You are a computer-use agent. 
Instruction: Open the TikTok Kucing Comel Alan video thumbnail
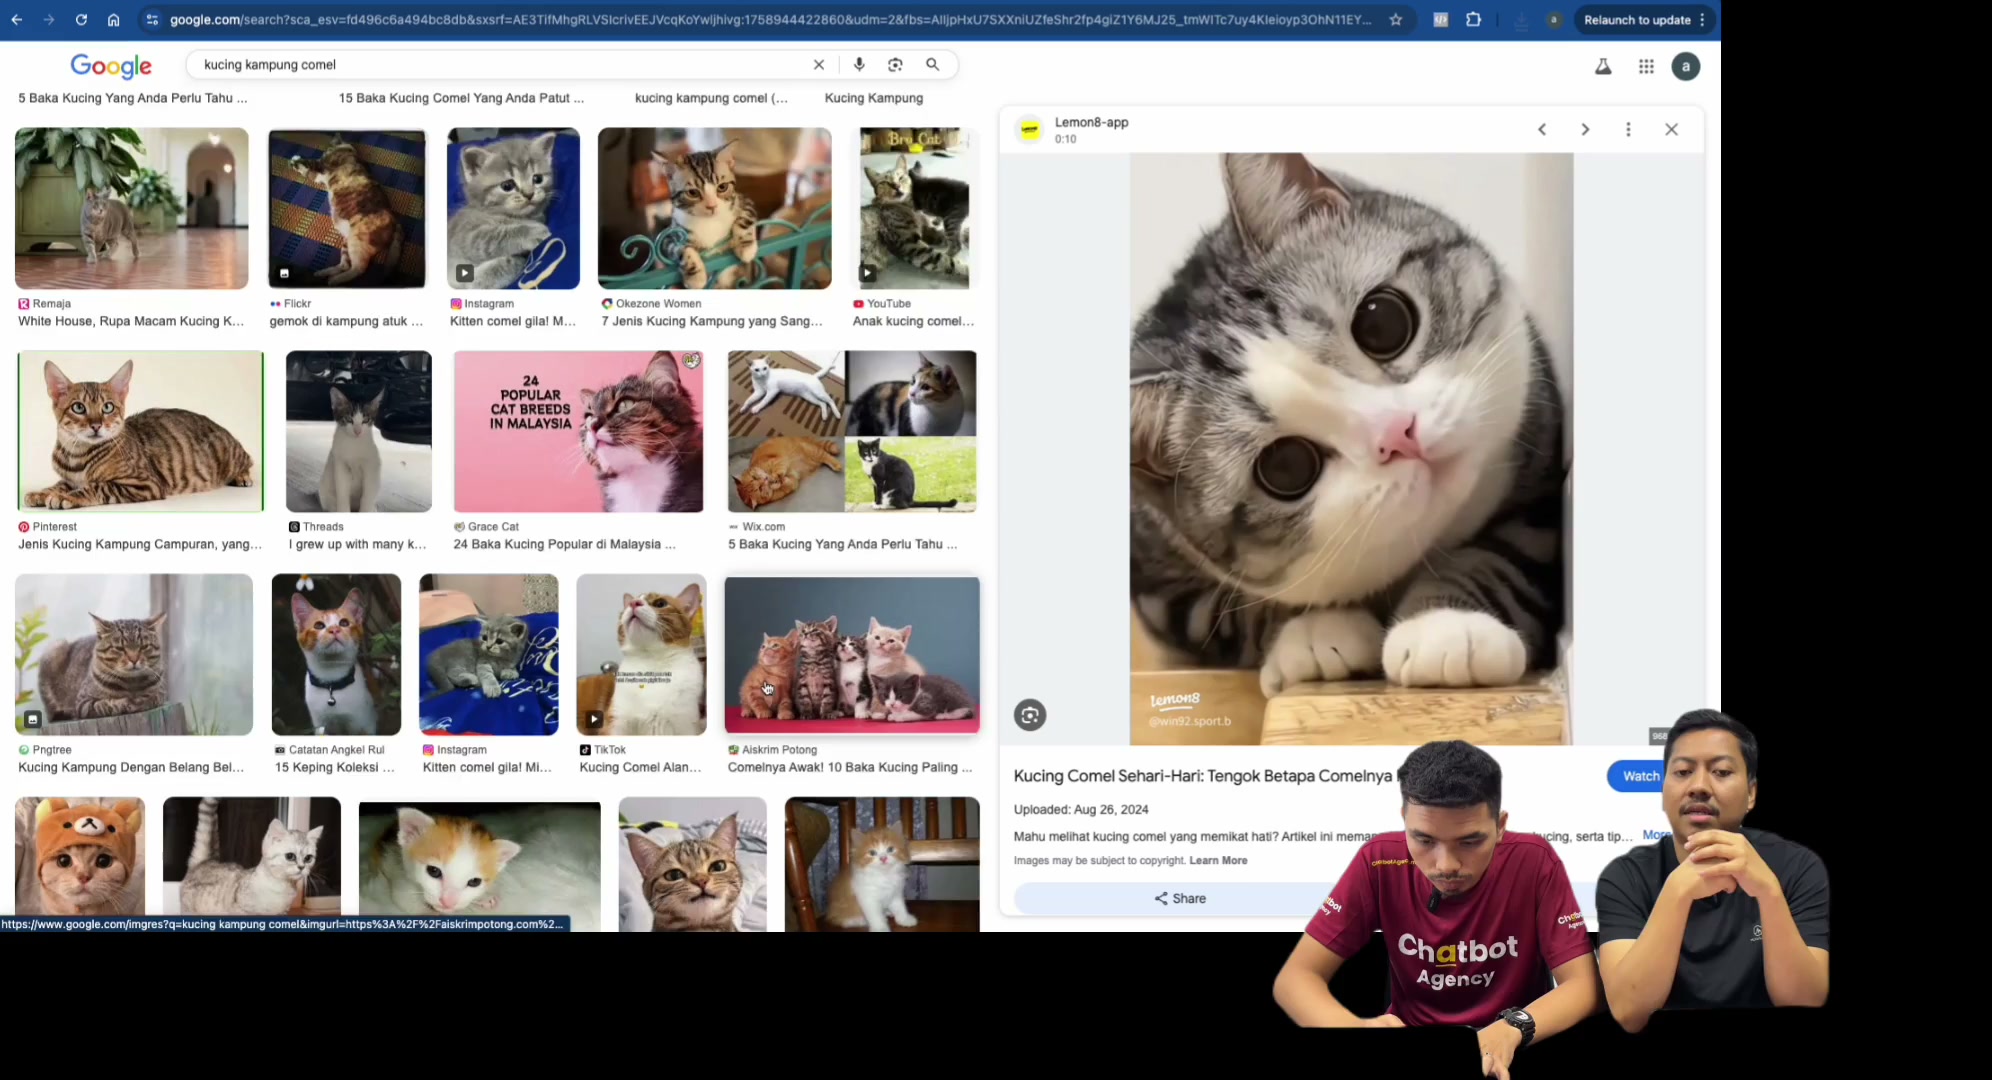641,654
